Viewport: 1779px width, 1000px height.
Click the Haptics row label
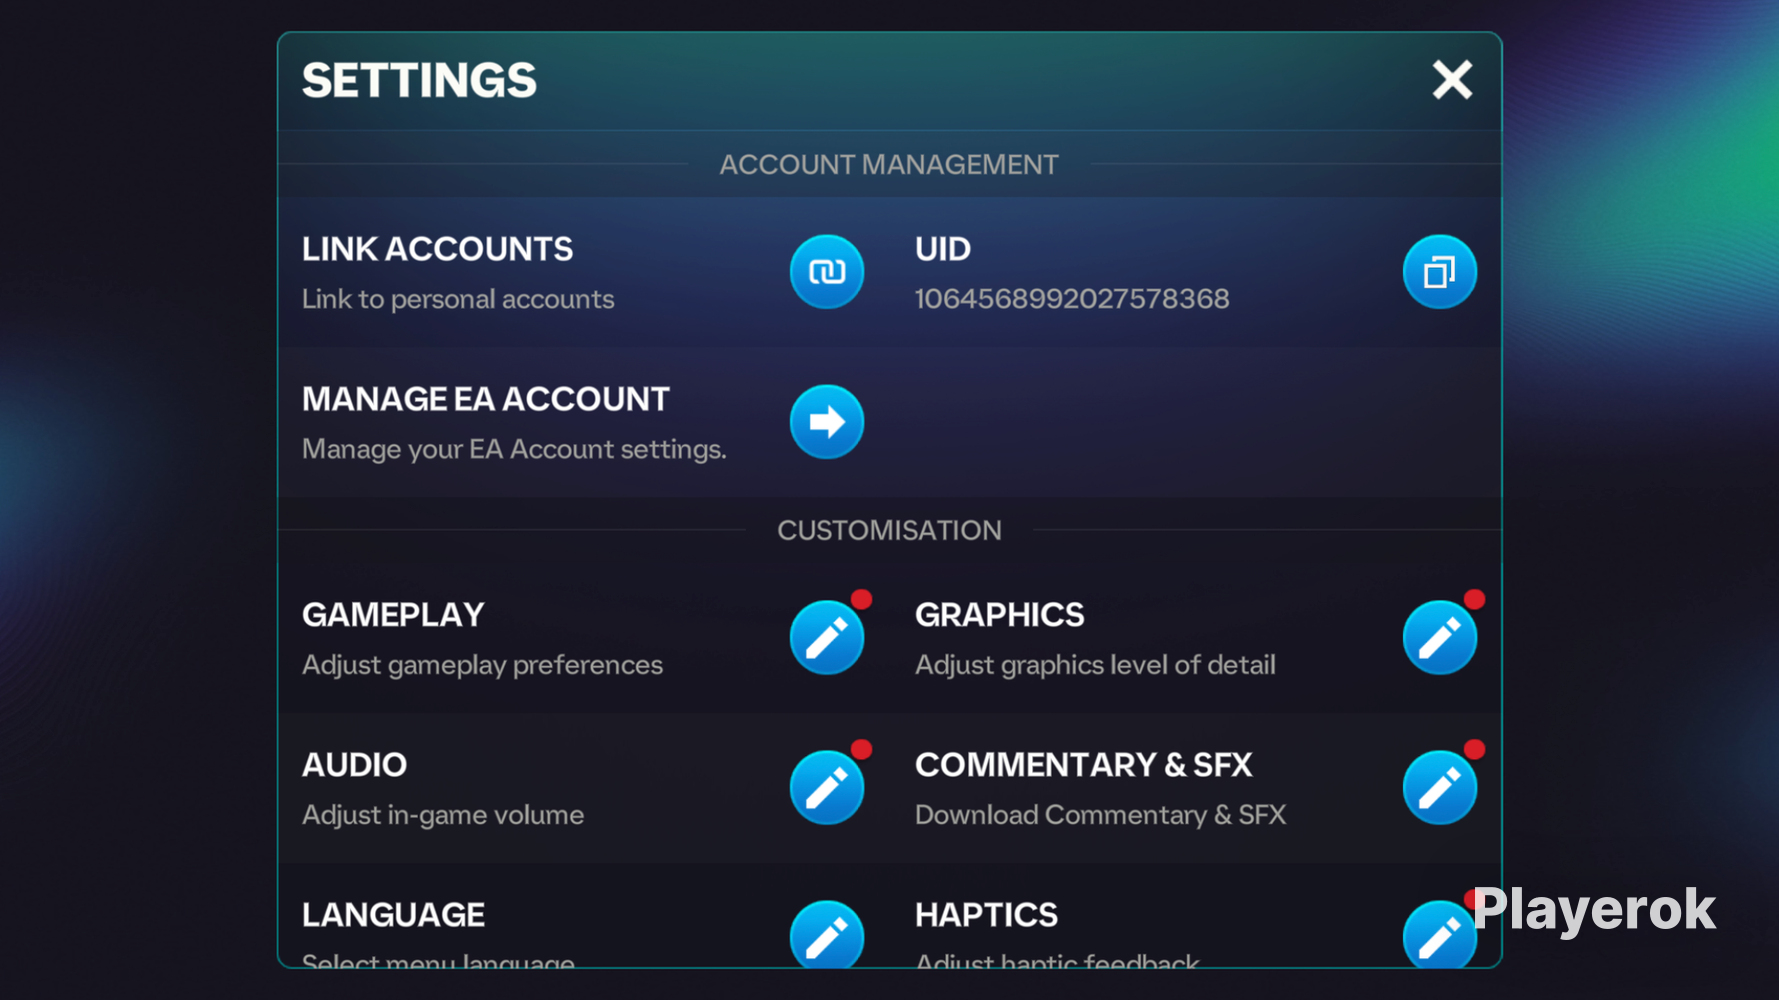click(x=987, y=915)
